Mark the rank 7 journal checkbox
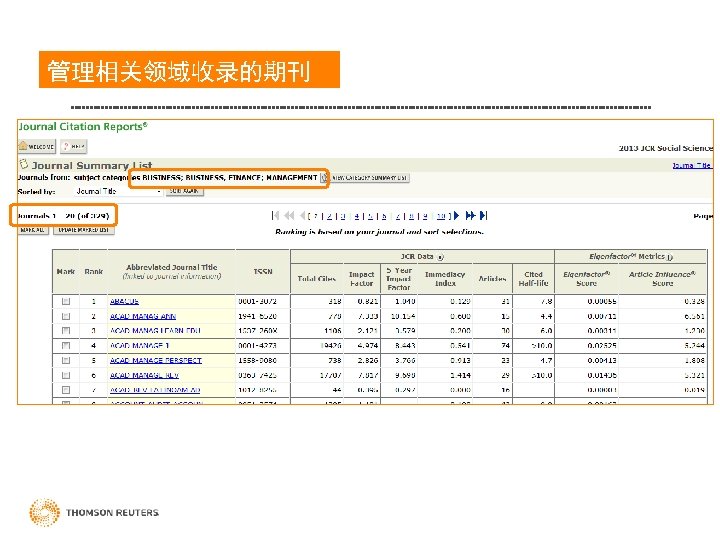 tap(66, 390)
